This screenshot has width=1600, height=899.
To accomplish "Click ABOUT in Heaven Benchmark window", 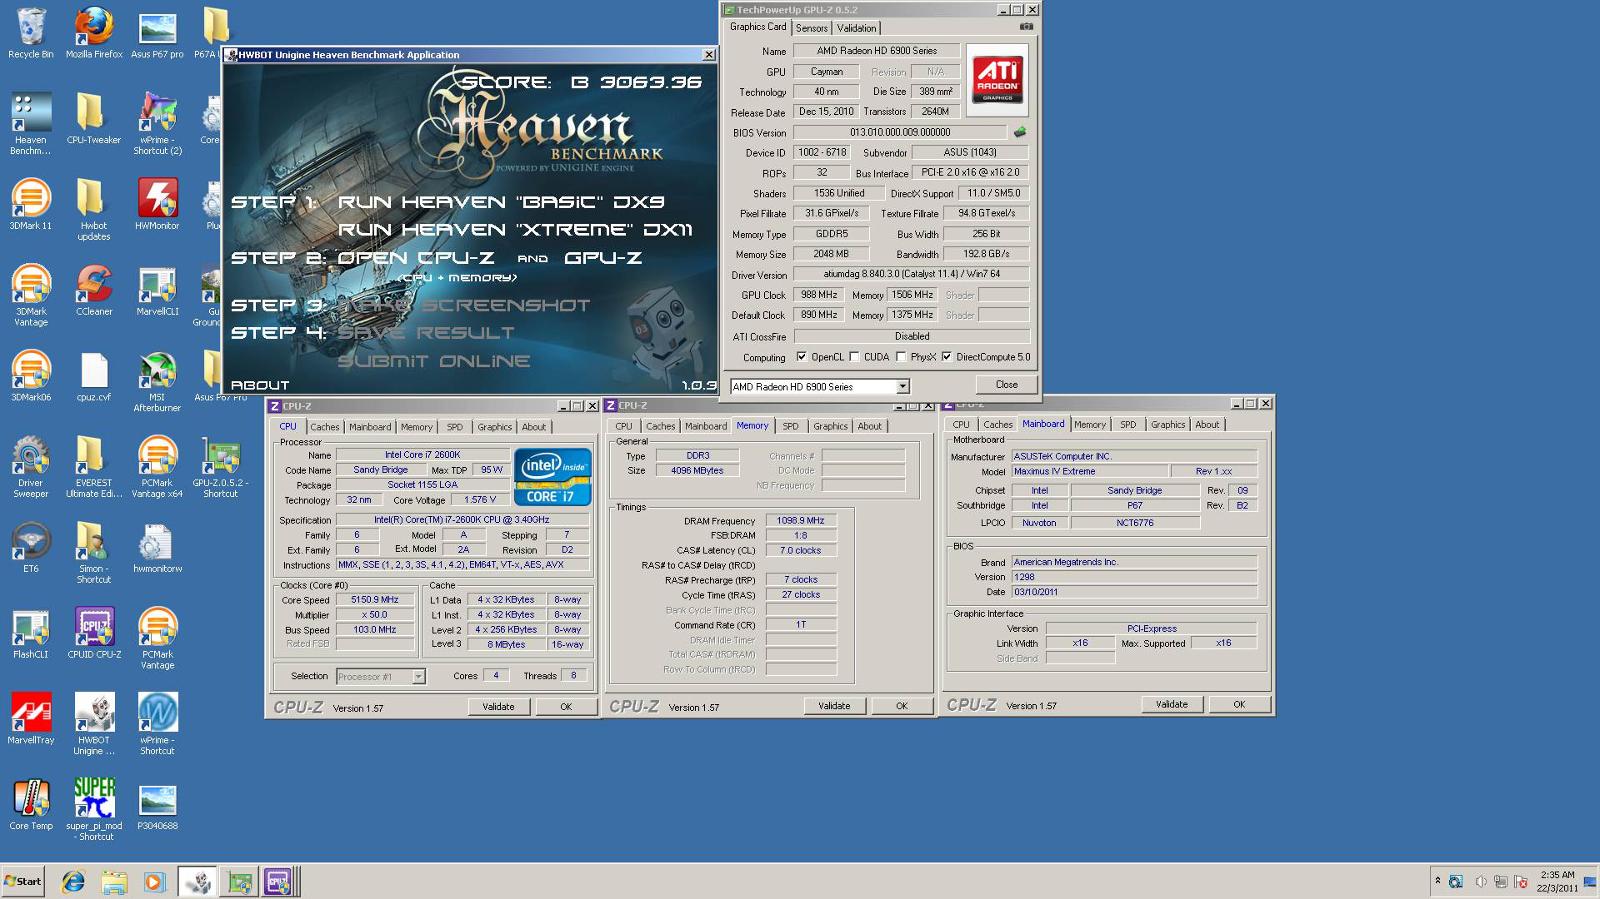I will (x=259, y=385).
